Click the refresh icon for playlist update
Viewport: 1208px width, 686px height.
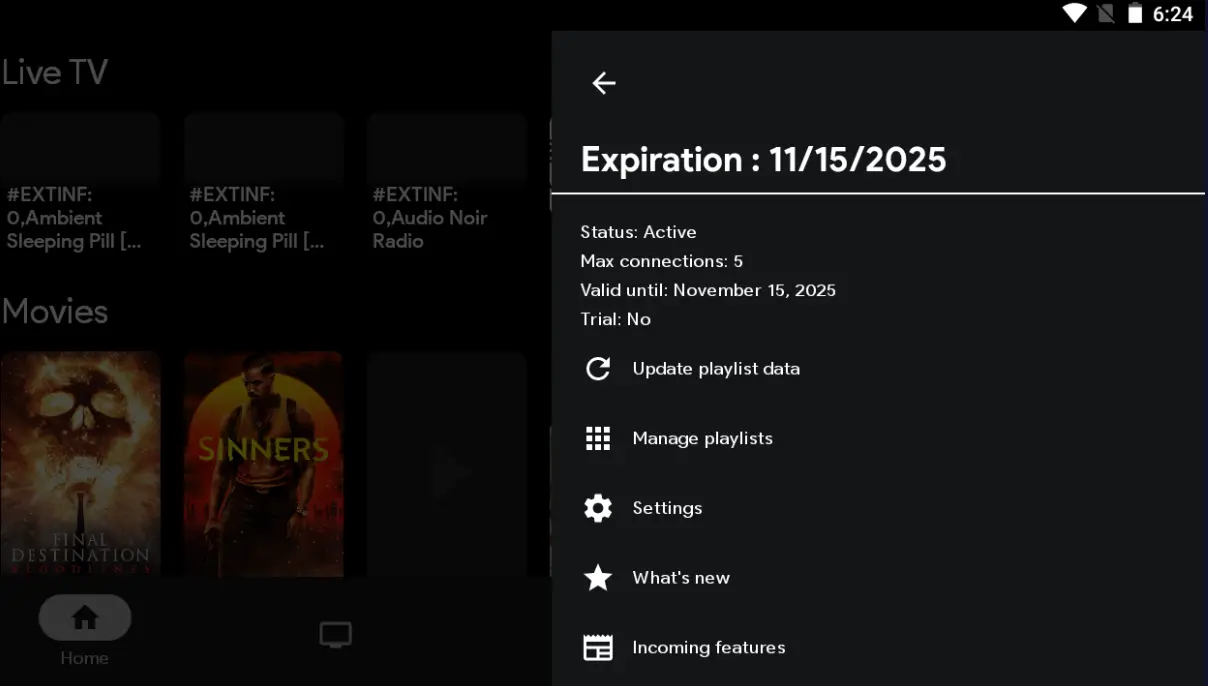point(598,369)
